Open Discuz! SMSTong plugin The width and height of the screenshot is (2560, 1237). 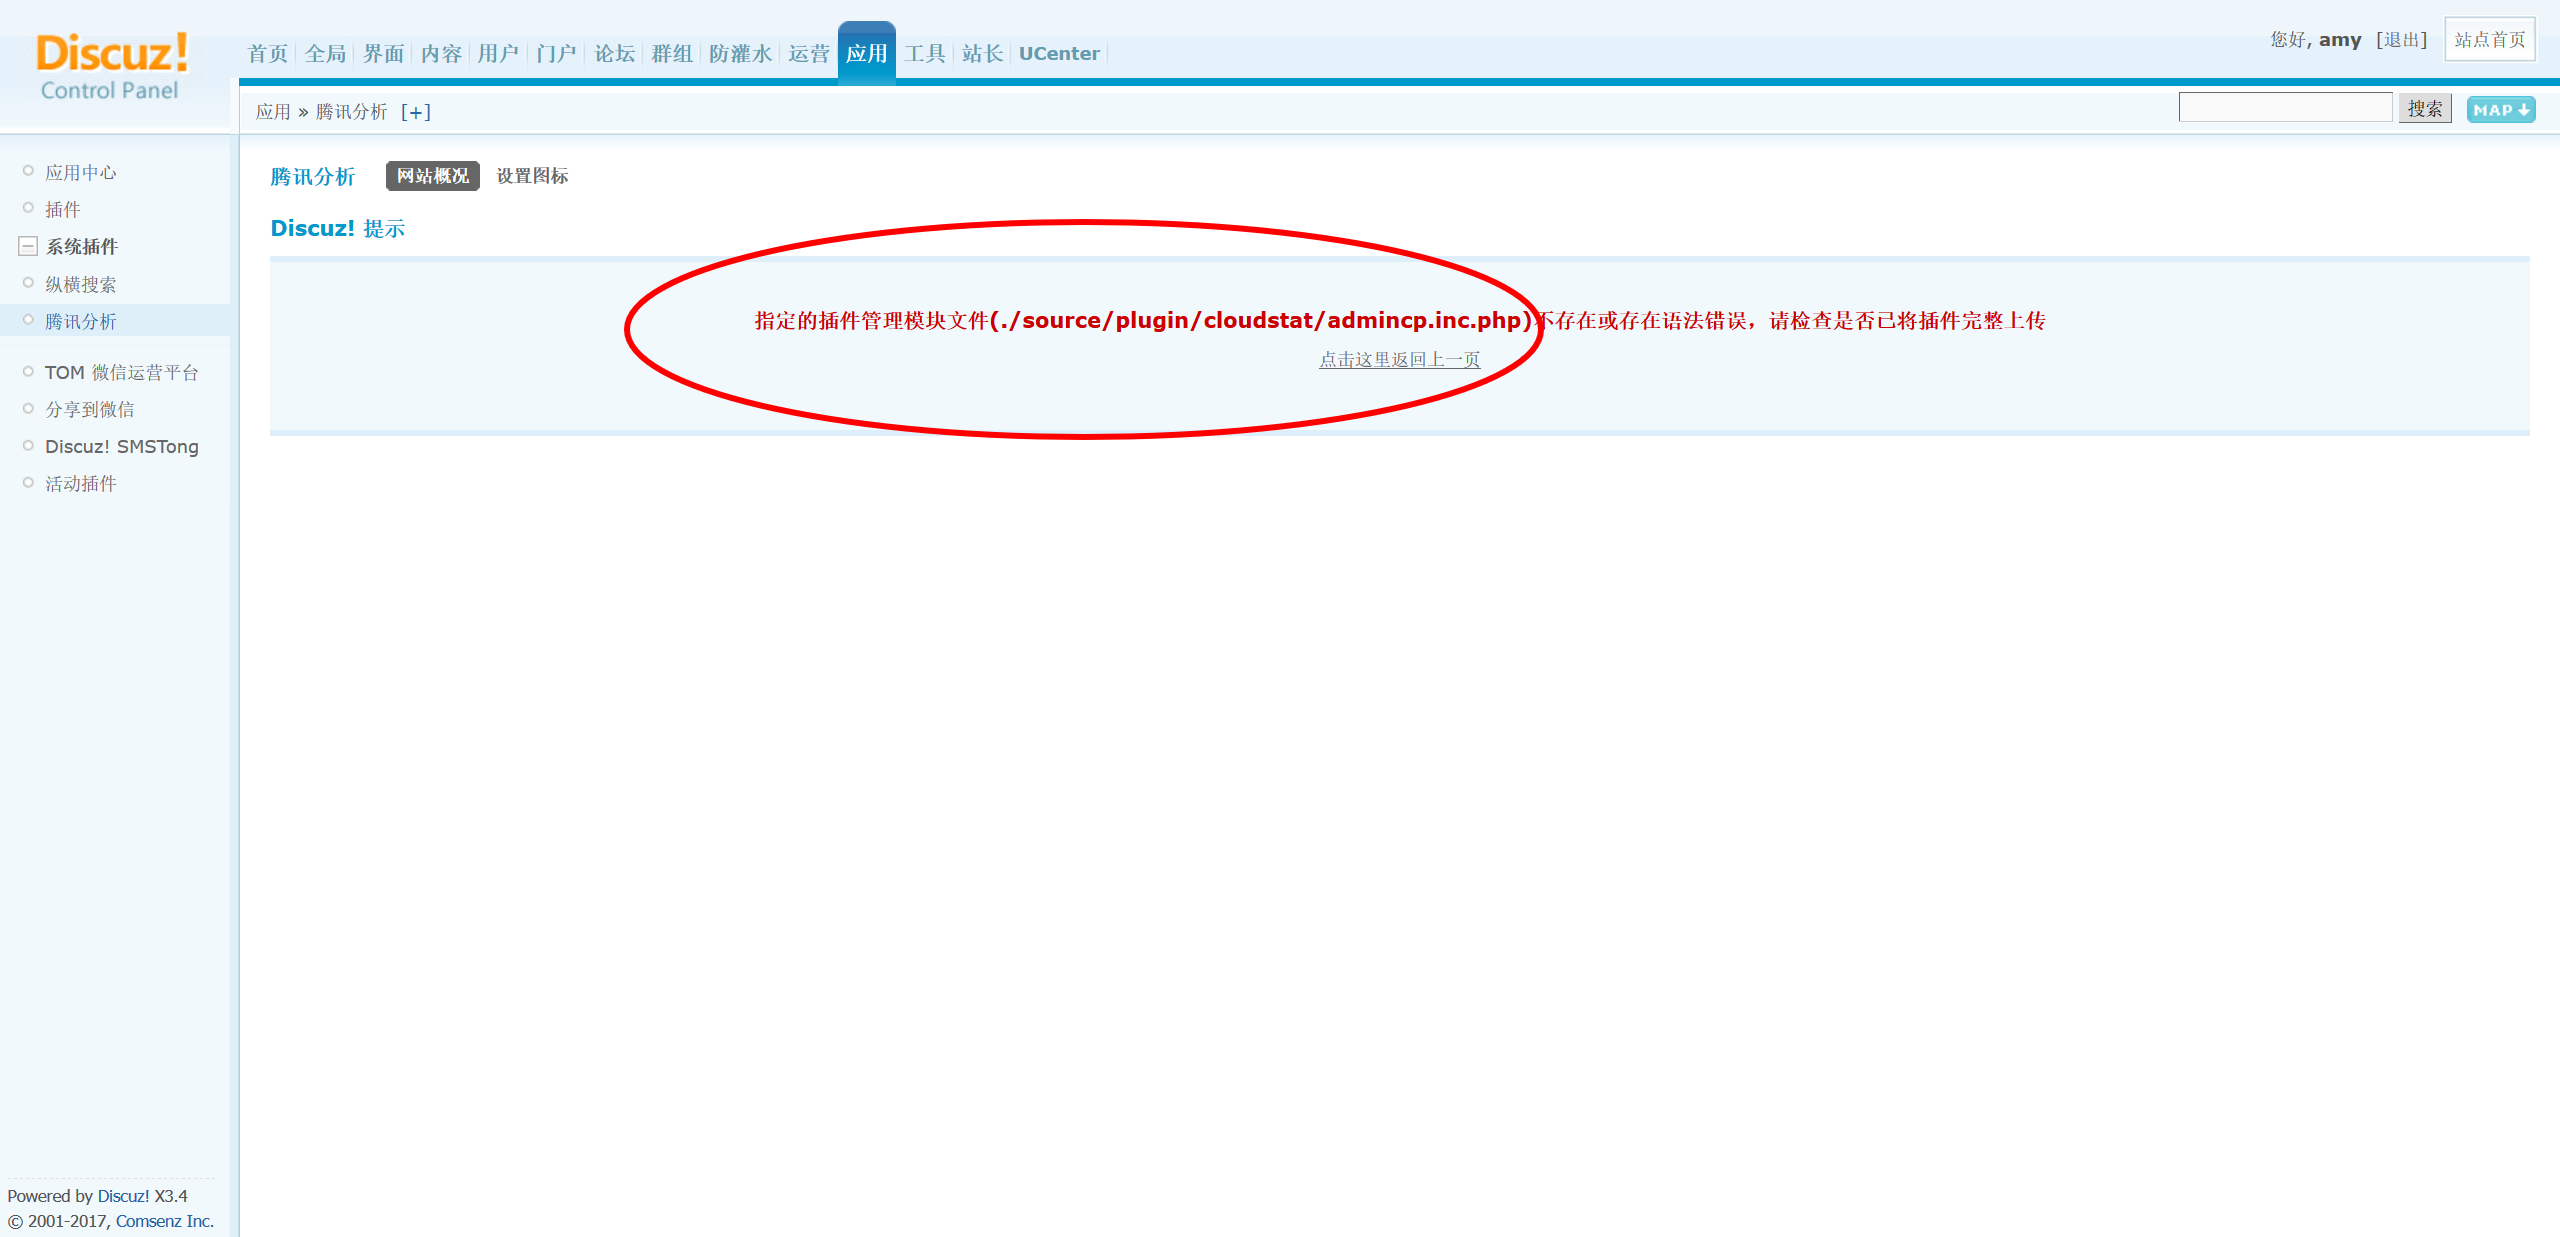(122, 447)
